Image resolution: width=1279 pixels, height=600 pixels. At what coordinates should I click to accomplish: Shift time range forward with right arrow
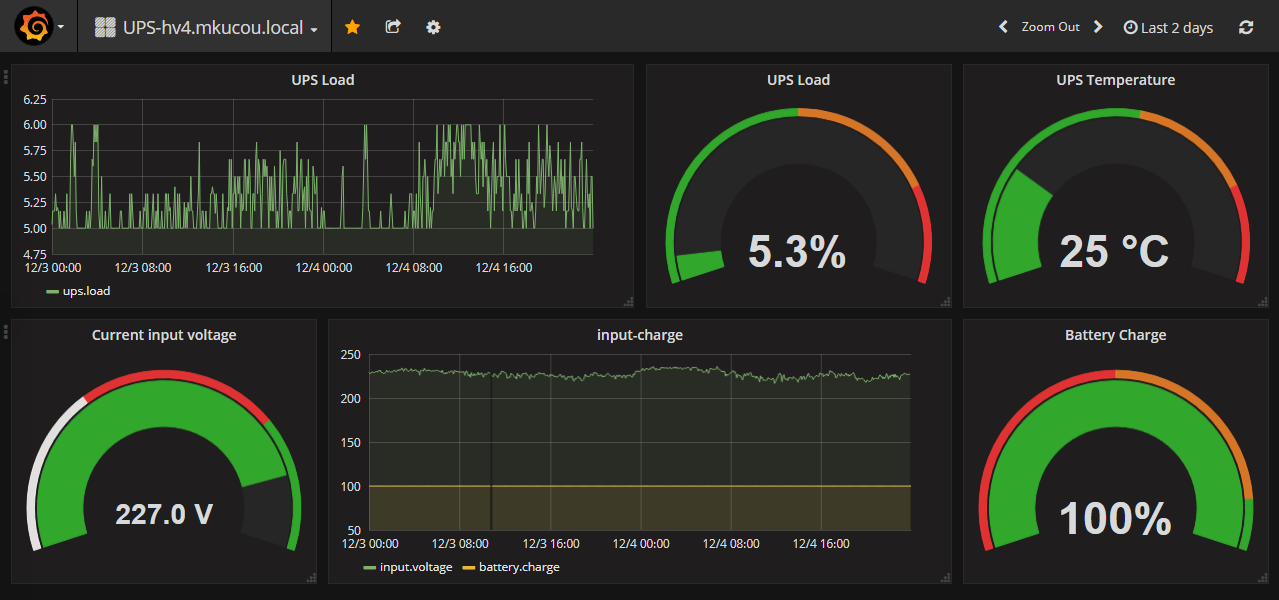click(x=1098, y=27)
